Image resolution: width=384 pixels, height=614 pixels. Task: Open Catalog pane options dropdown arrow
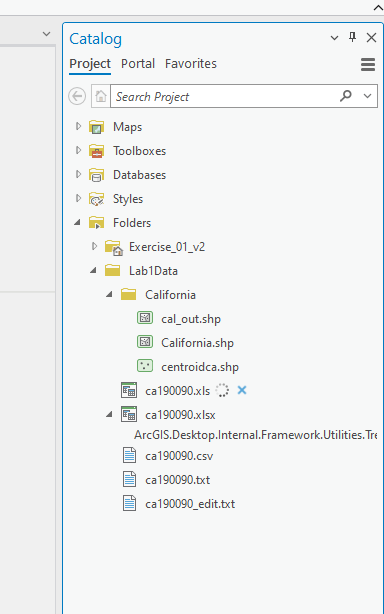[334, 38]
